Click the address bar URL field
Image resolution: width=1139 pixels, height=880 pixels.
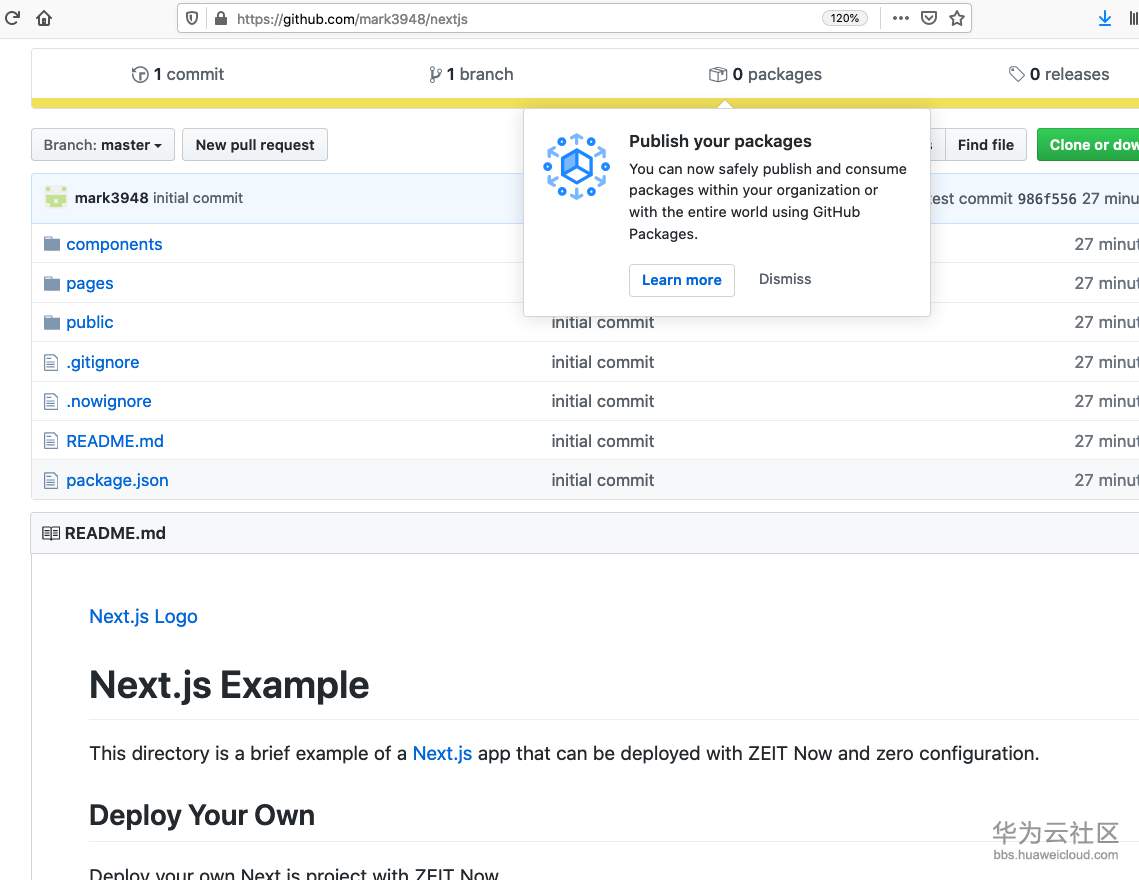coord(500,18)
